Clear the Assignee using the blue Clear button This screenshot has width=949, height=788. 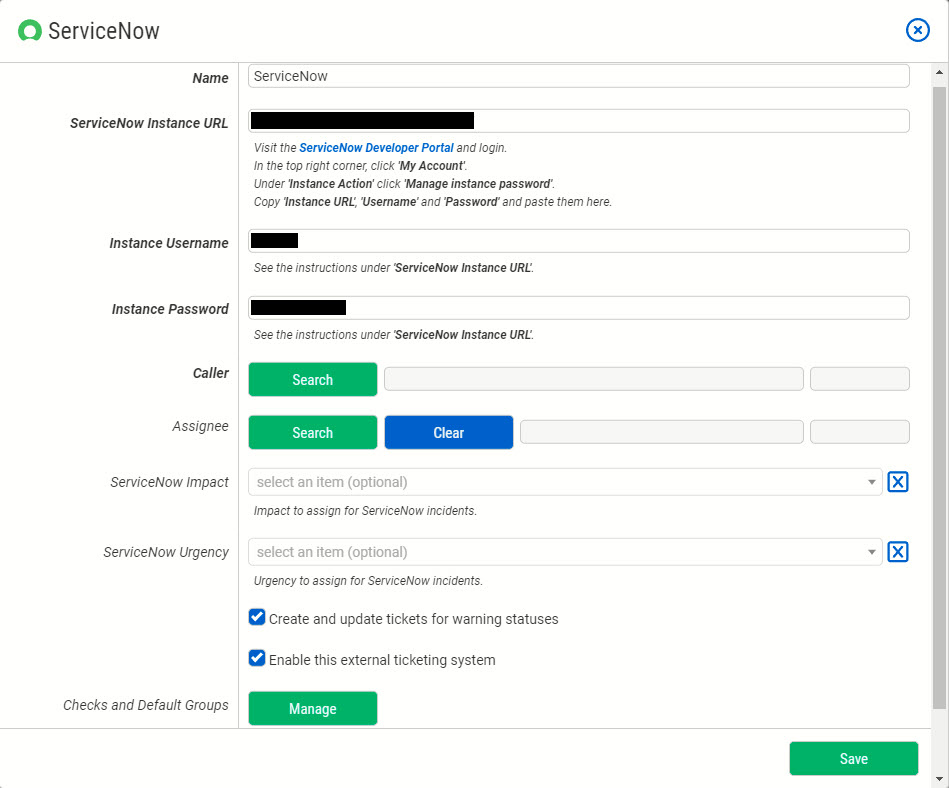point(448,433)
